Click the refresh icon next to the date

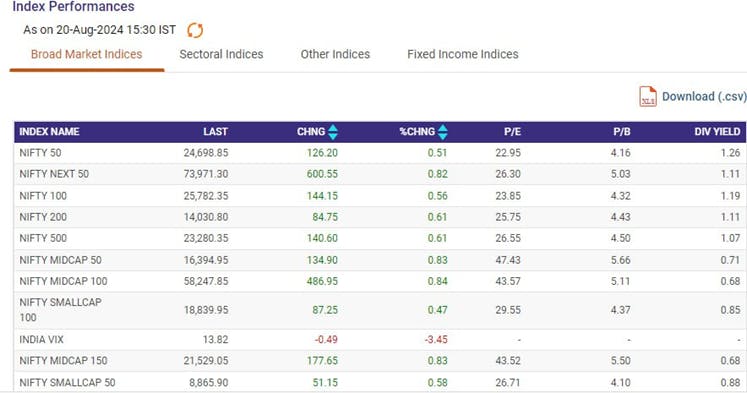(195, 30)
